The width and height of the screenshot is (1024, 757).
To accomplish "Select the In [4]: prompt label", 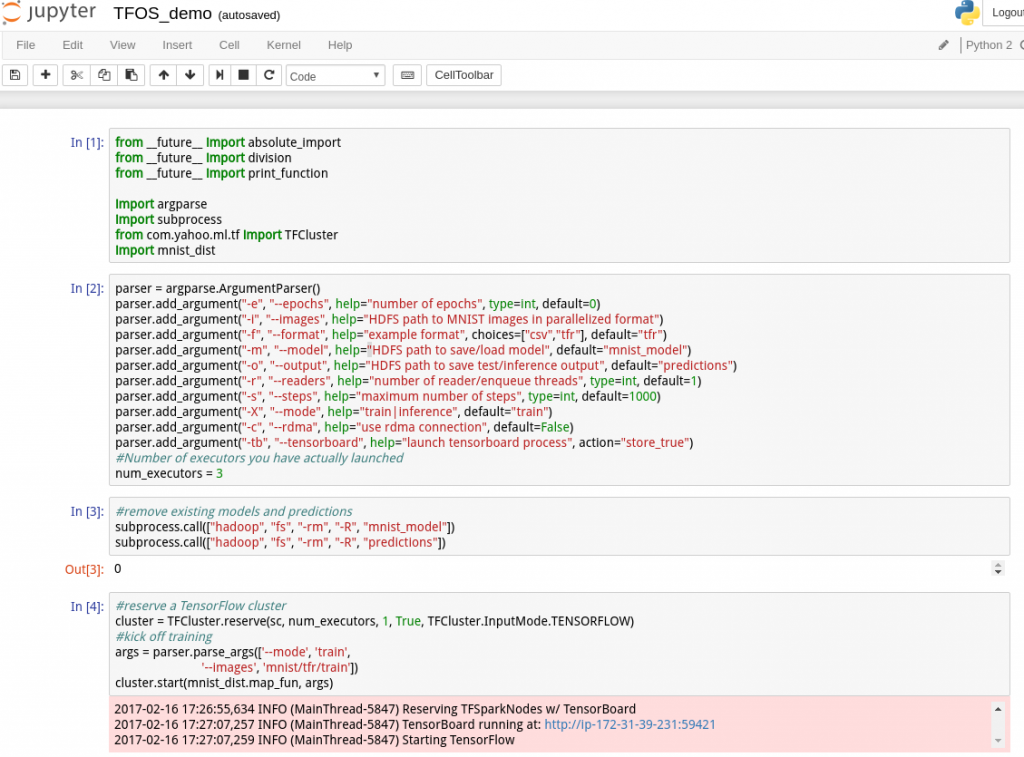I will point(87,606).
